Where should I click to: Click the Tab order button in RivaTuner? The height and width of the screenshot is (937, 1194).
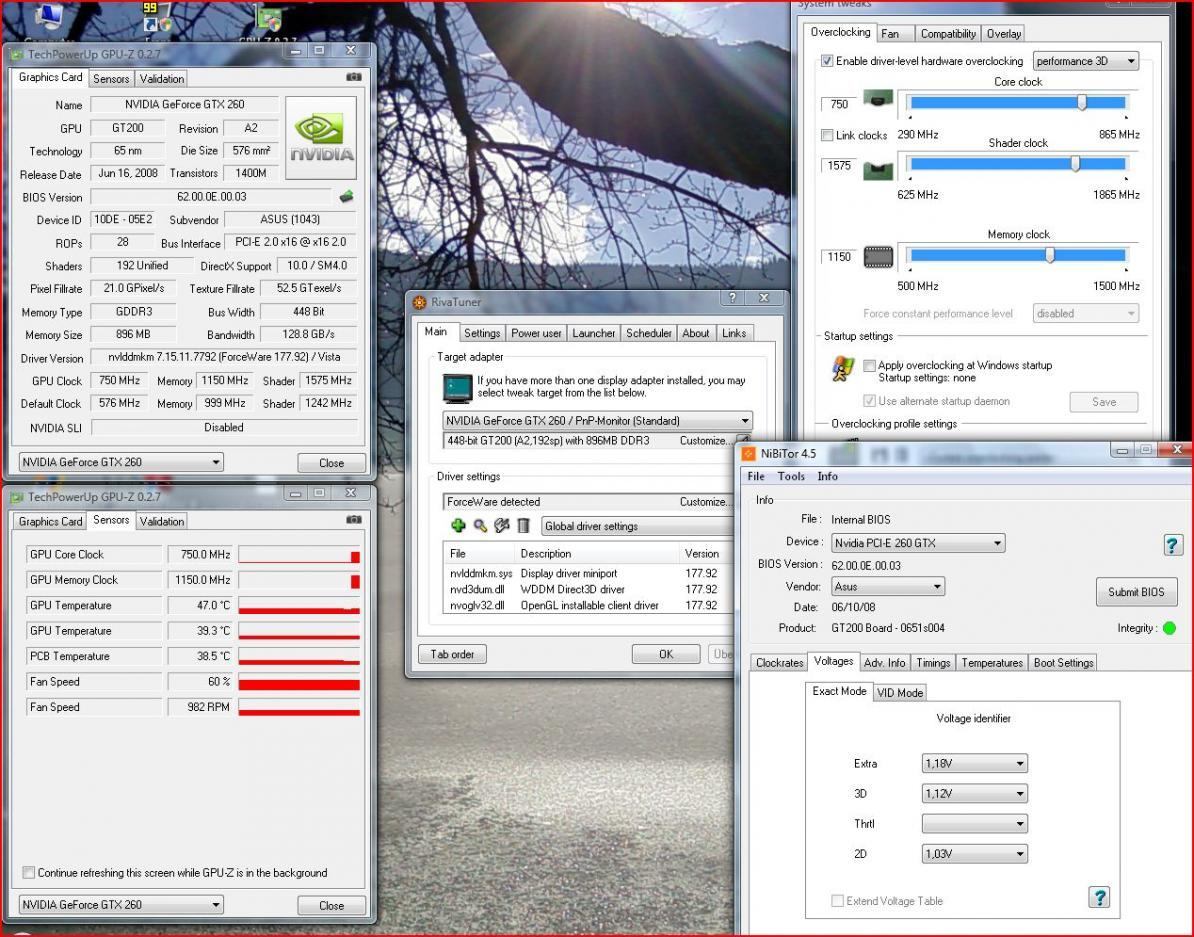[x=452, y=654]
